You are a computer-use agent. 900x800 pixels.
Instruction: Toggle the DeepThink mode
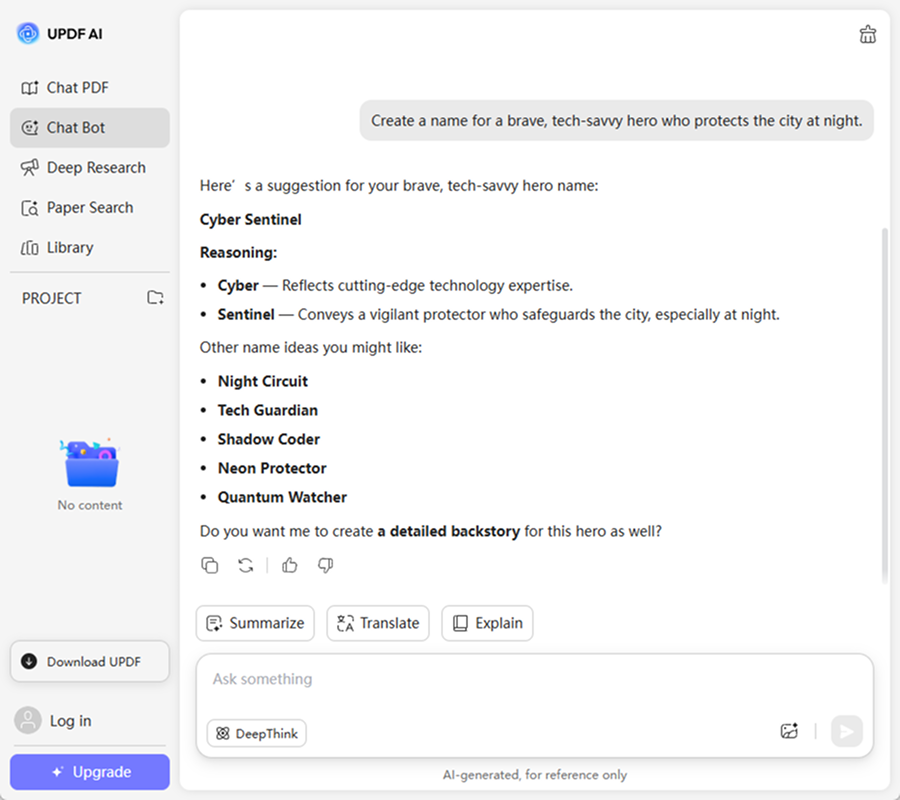(x=257, y=733)
